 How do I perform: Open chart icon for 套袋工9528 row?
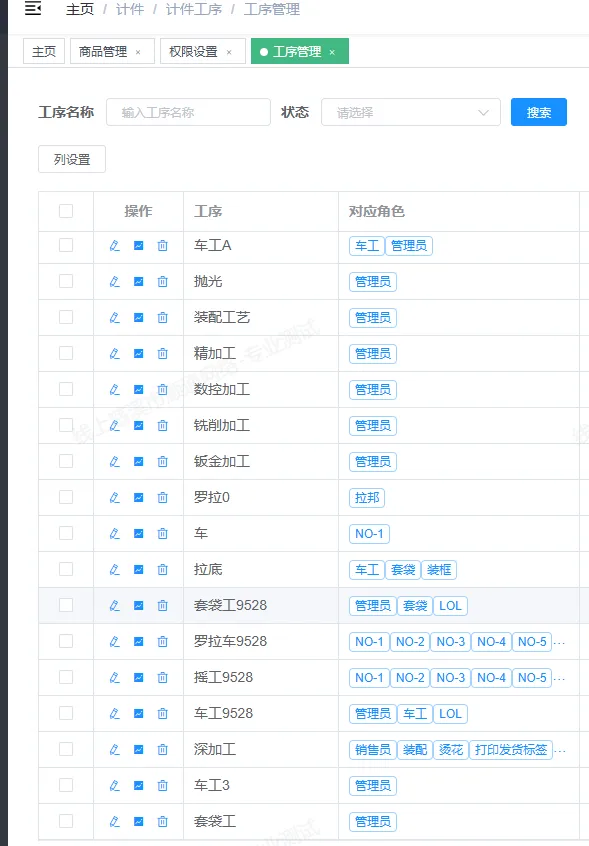click(139, 605)
